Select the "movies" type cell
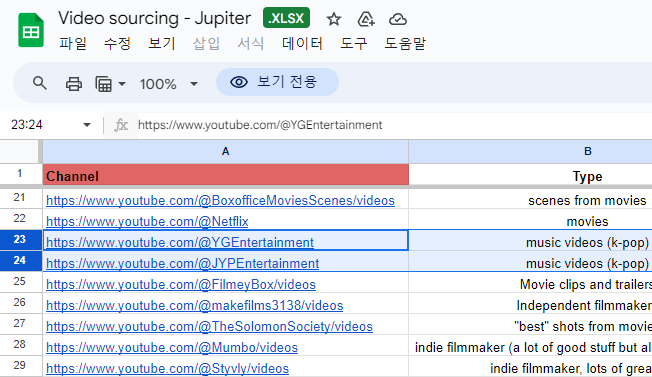Viewport: 652px width, 377px height. click(530, 219)
